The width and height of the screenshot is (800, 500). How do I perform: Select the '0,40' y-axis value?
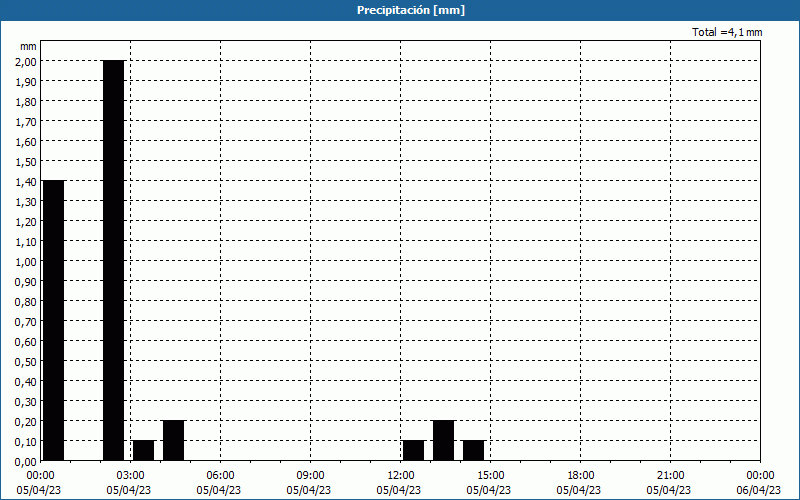click(x=26, y=382)
